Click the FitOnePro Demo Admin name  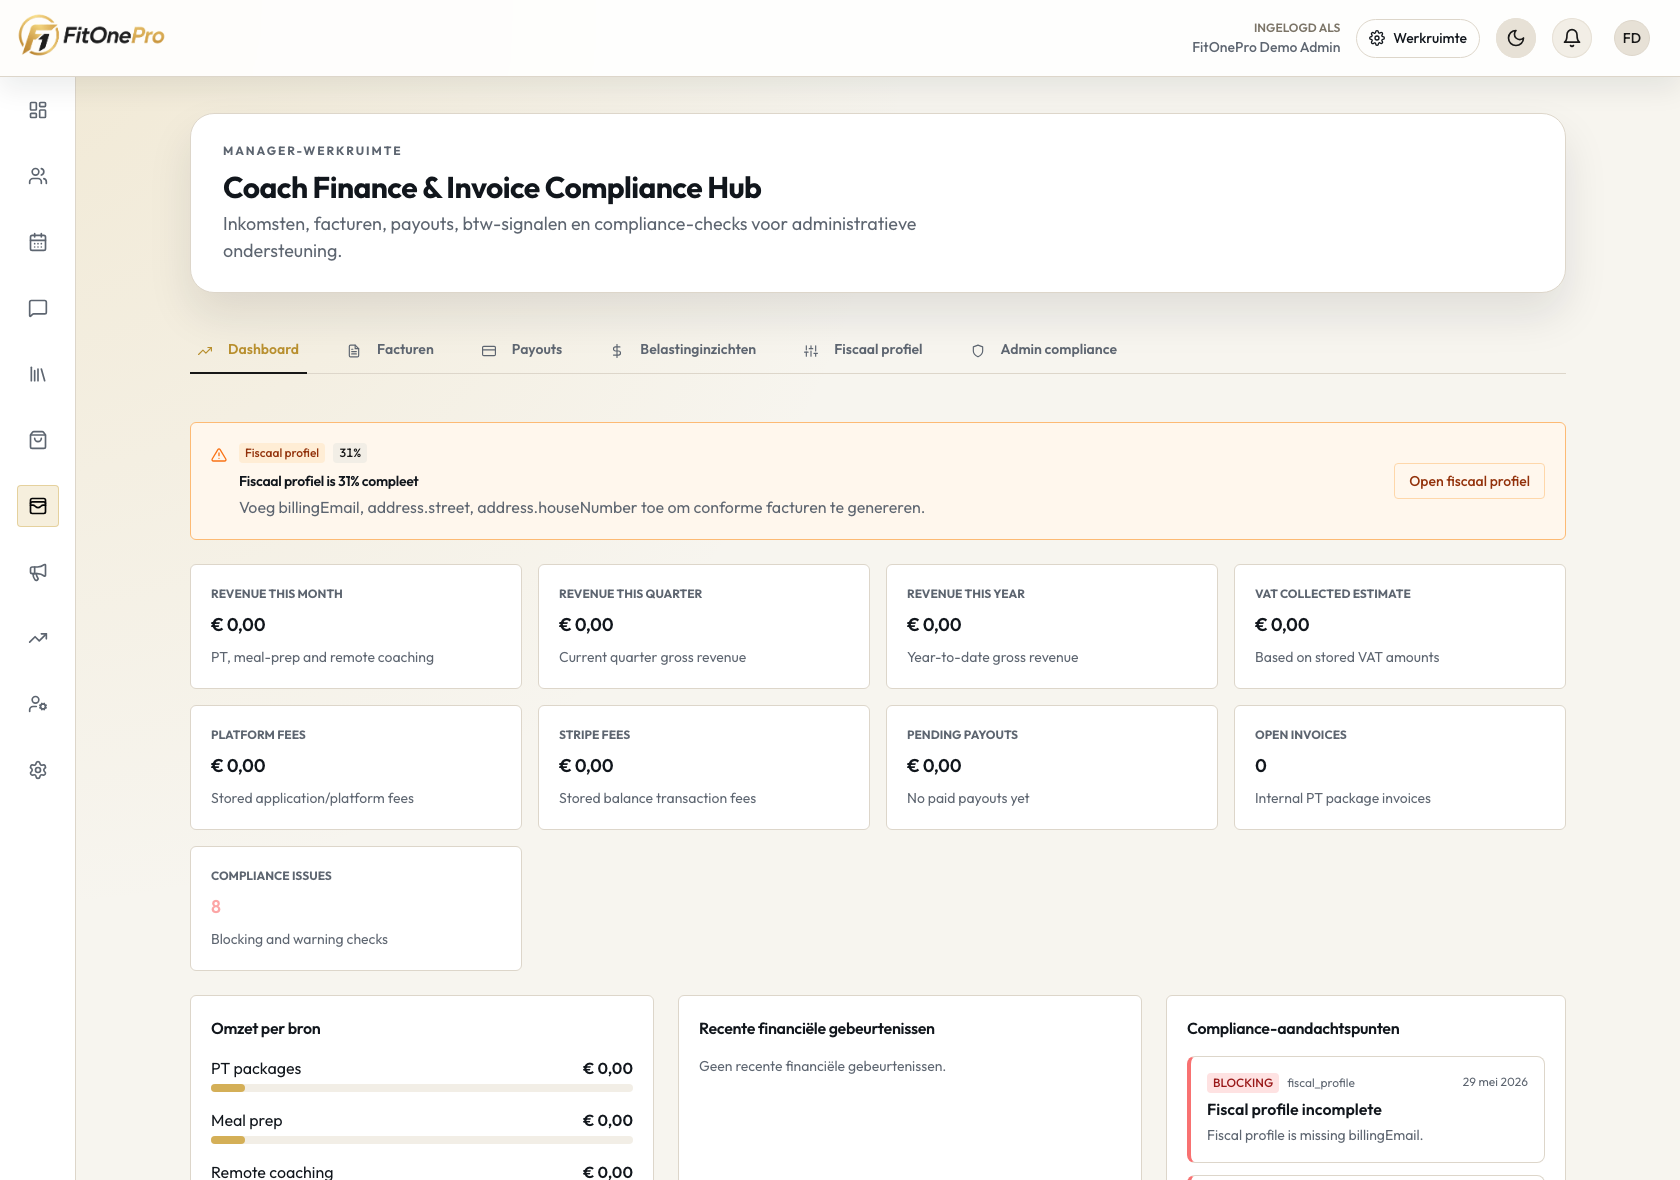[1266, 47]
